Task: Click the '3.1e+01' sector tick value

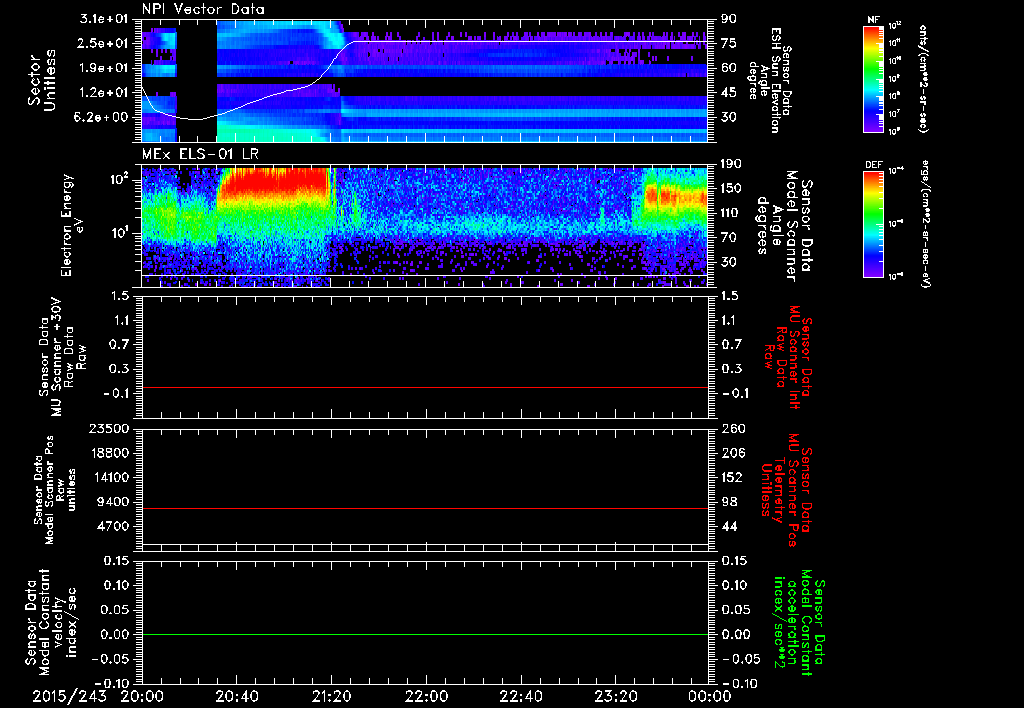Action: tap(105, 18)
